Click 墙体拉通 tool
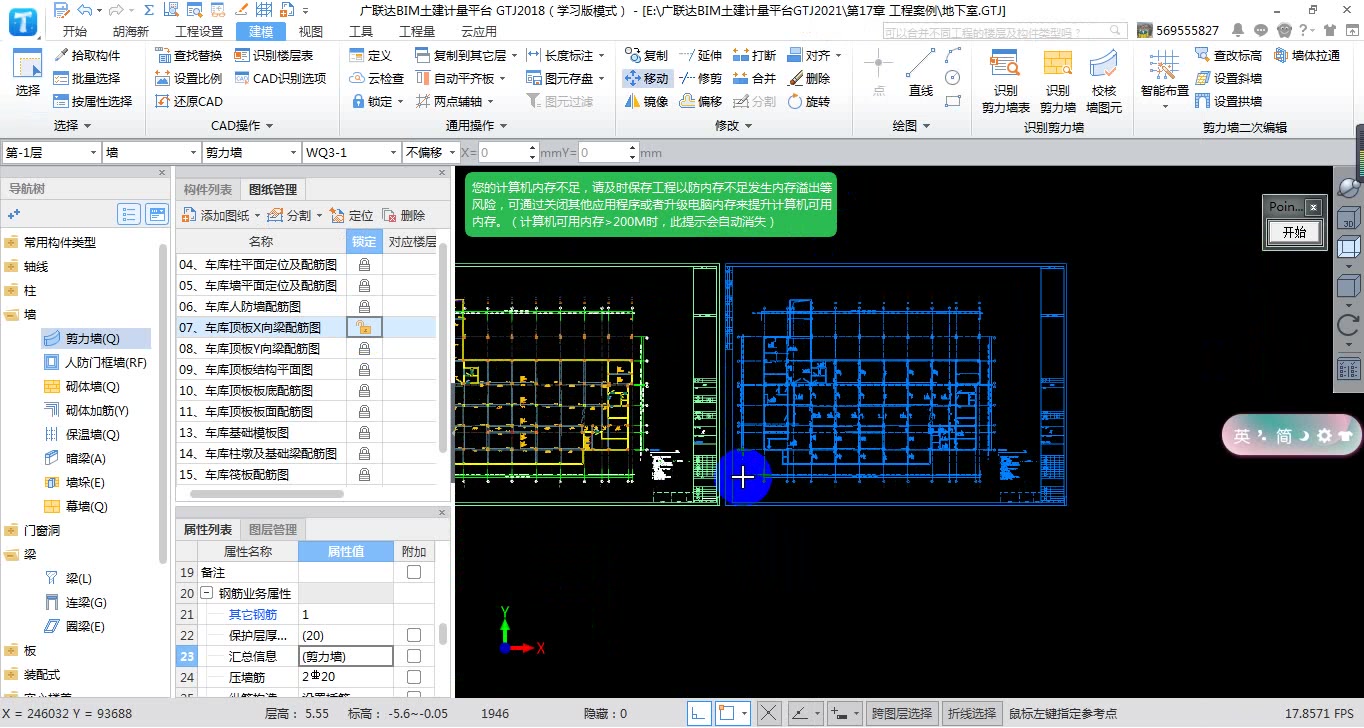Screen dimensions: 1364x728 click(x=1306, y=55)
